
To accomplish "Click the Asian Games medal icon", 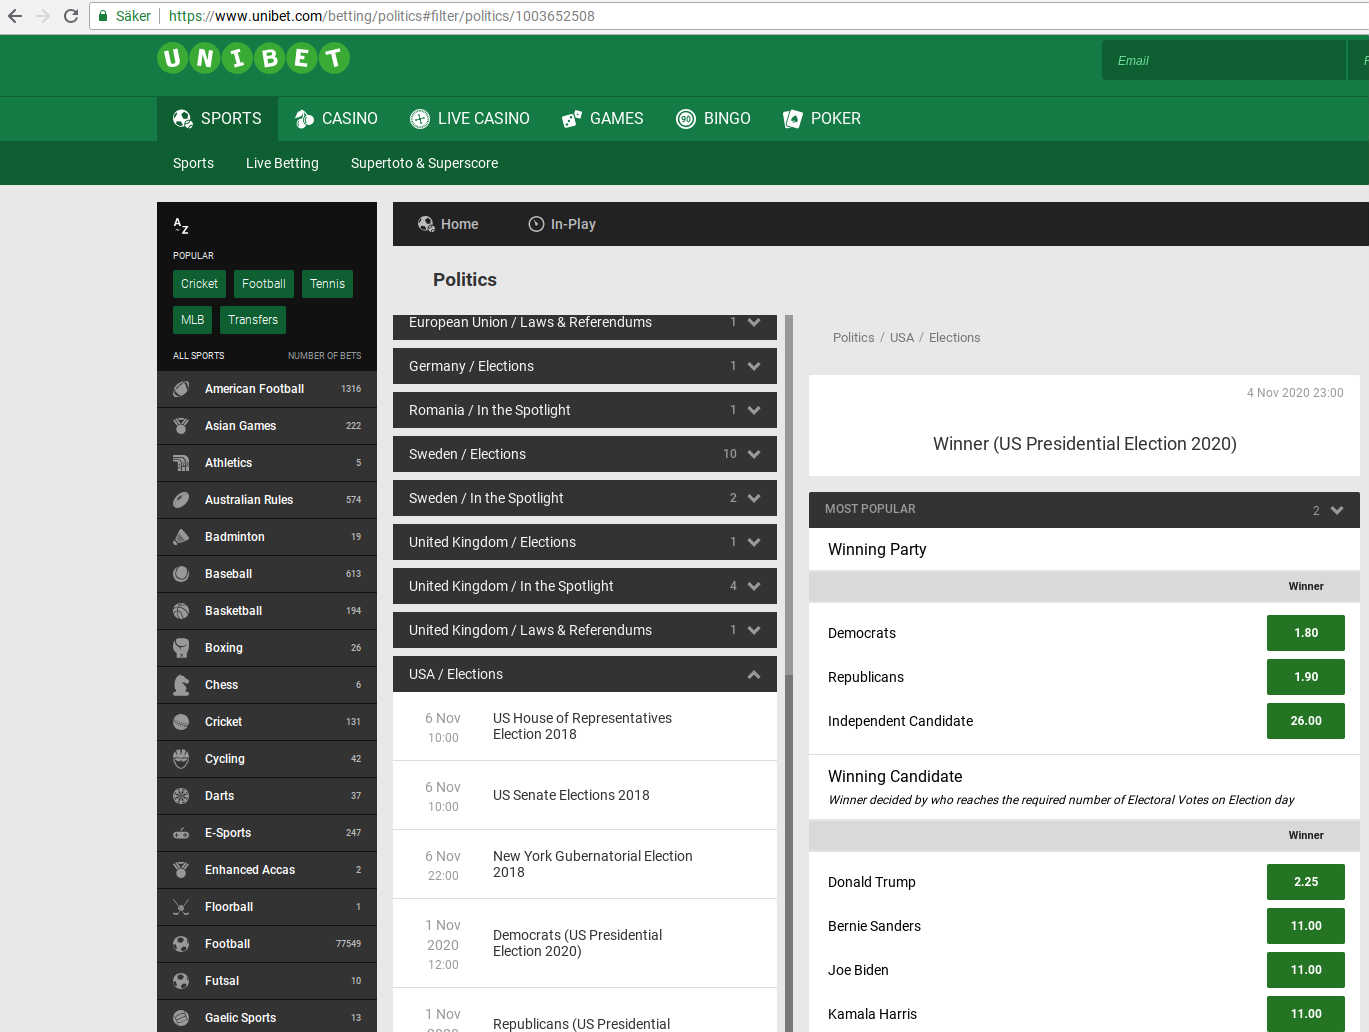I will coord(181,426).
